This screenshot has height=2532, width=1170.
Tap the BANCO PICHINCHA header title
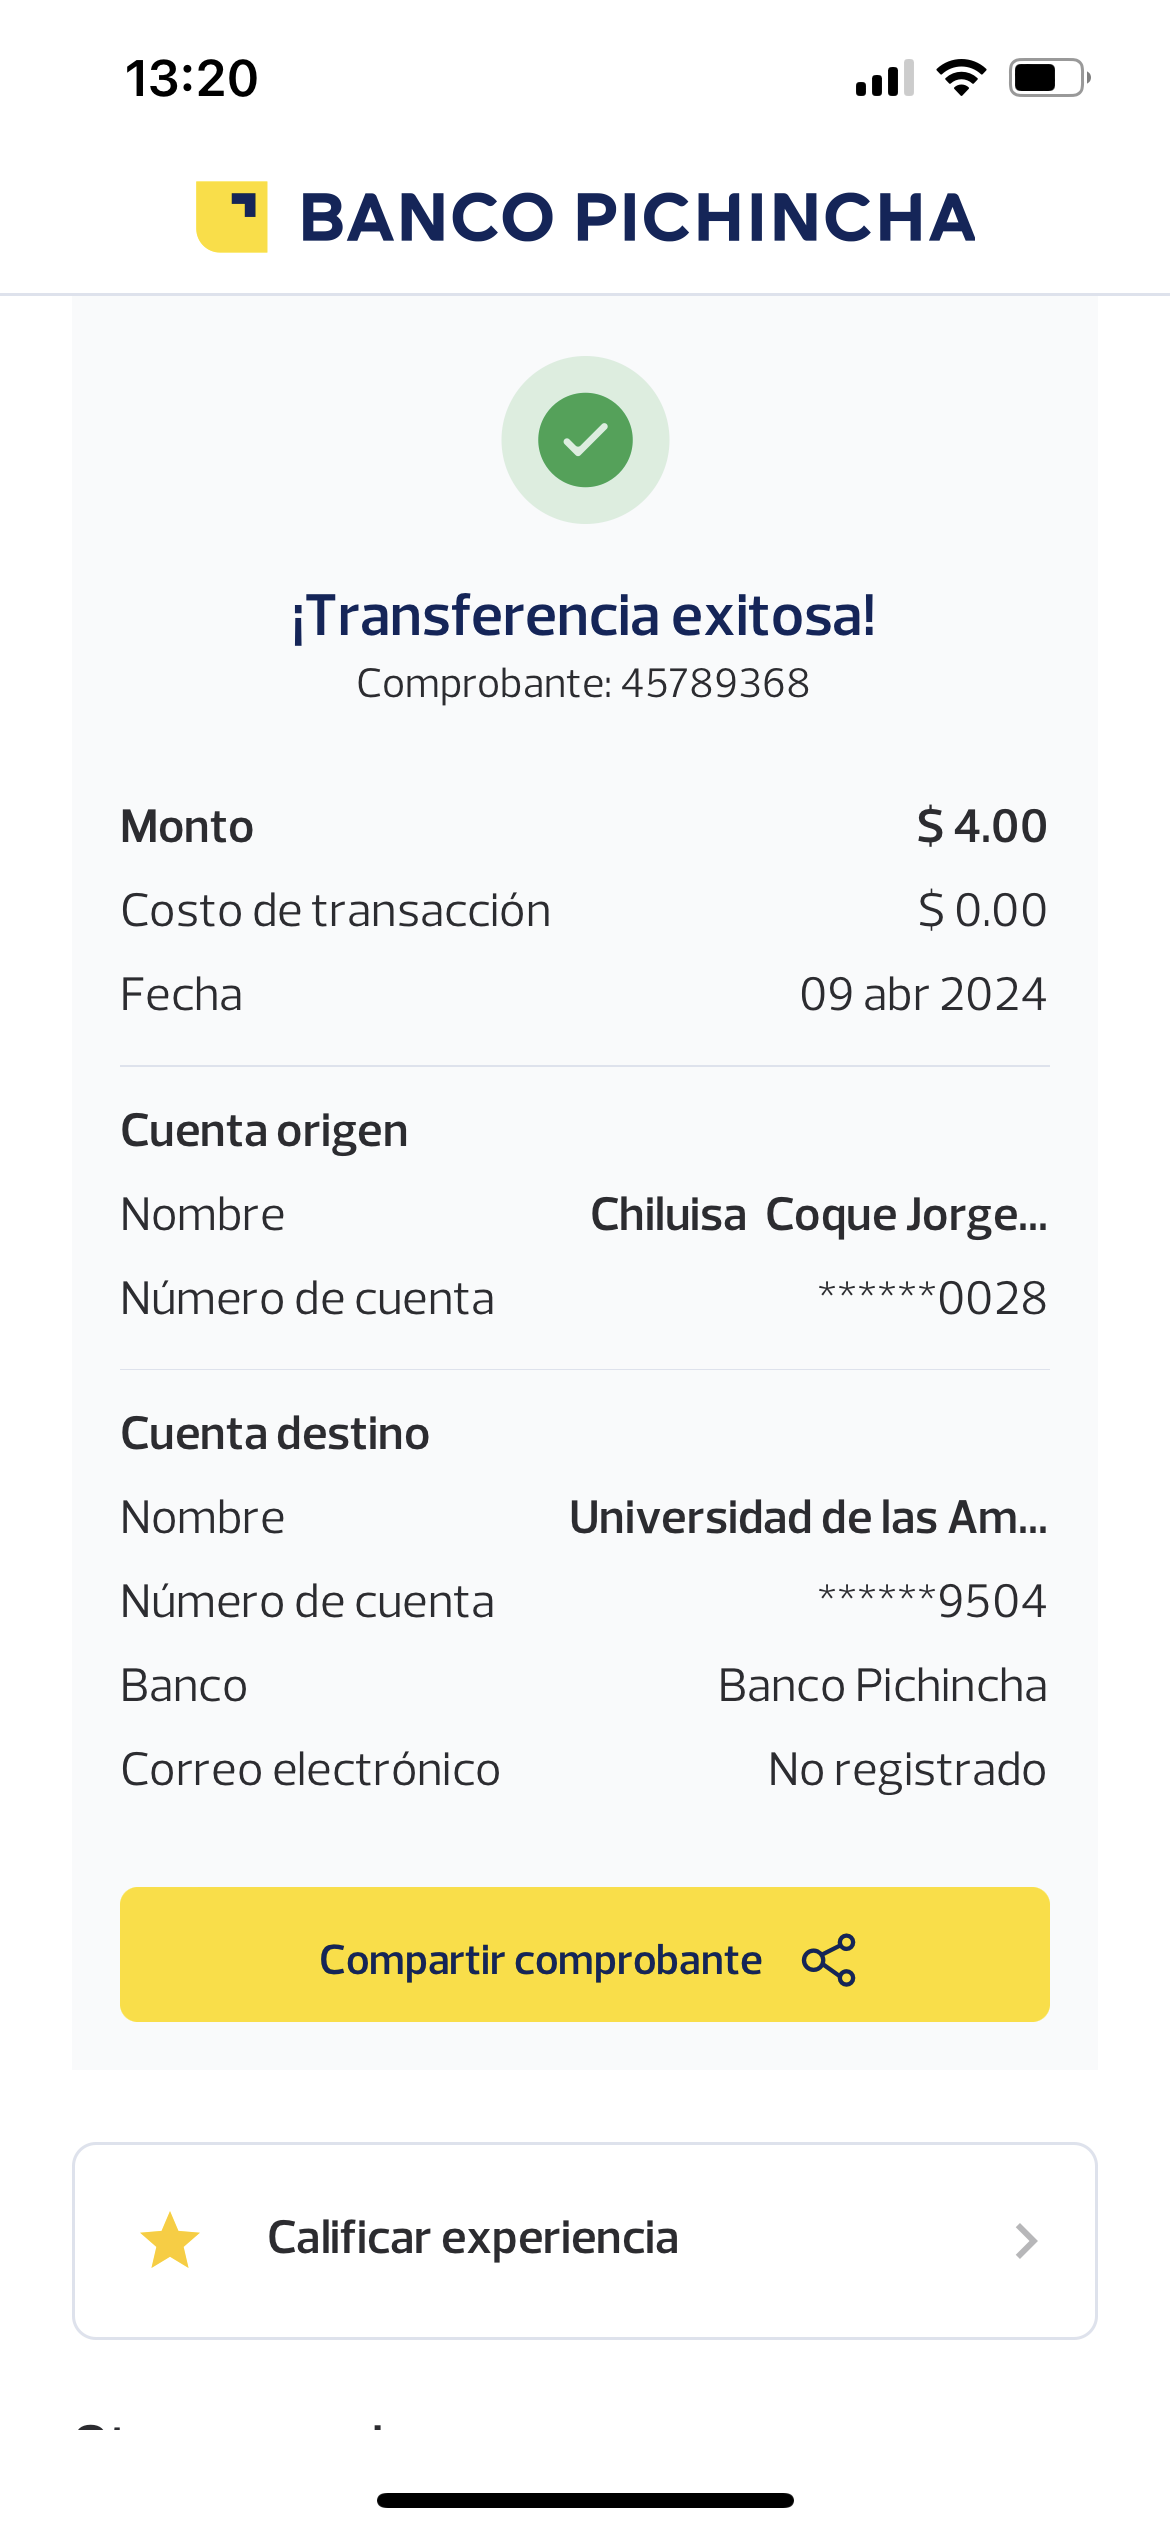[637, 217]
